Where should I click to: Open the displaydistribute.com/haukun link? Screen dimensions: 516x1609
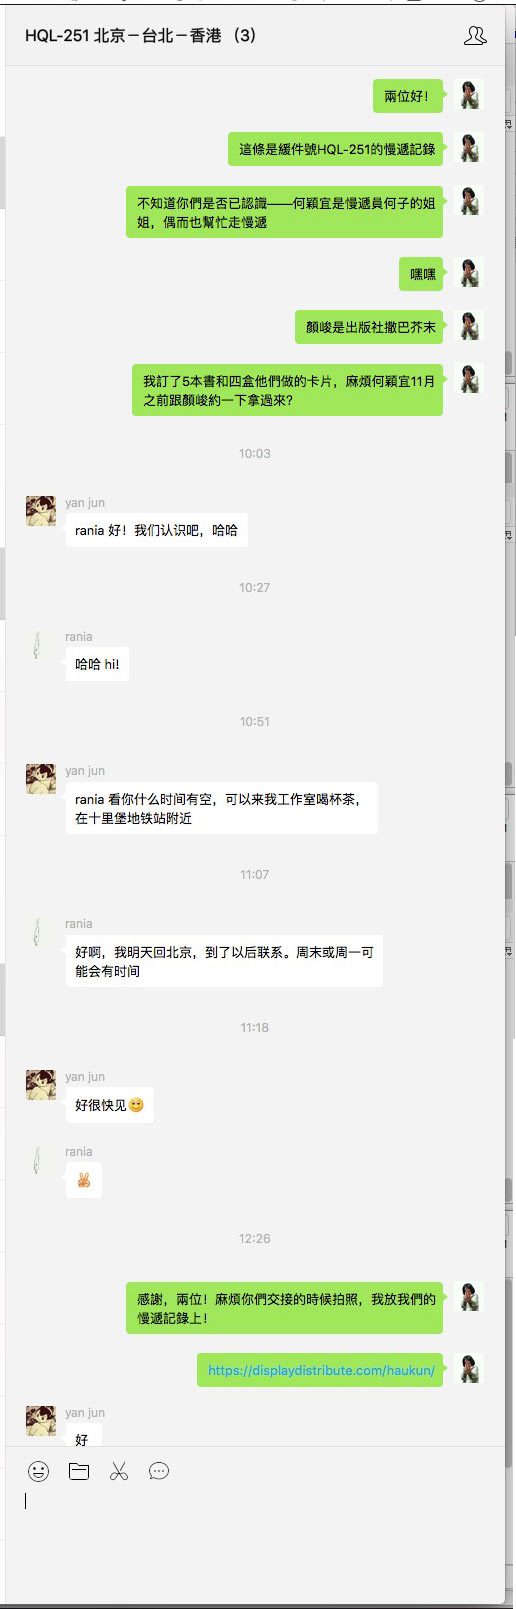(x=321, y=1370)
